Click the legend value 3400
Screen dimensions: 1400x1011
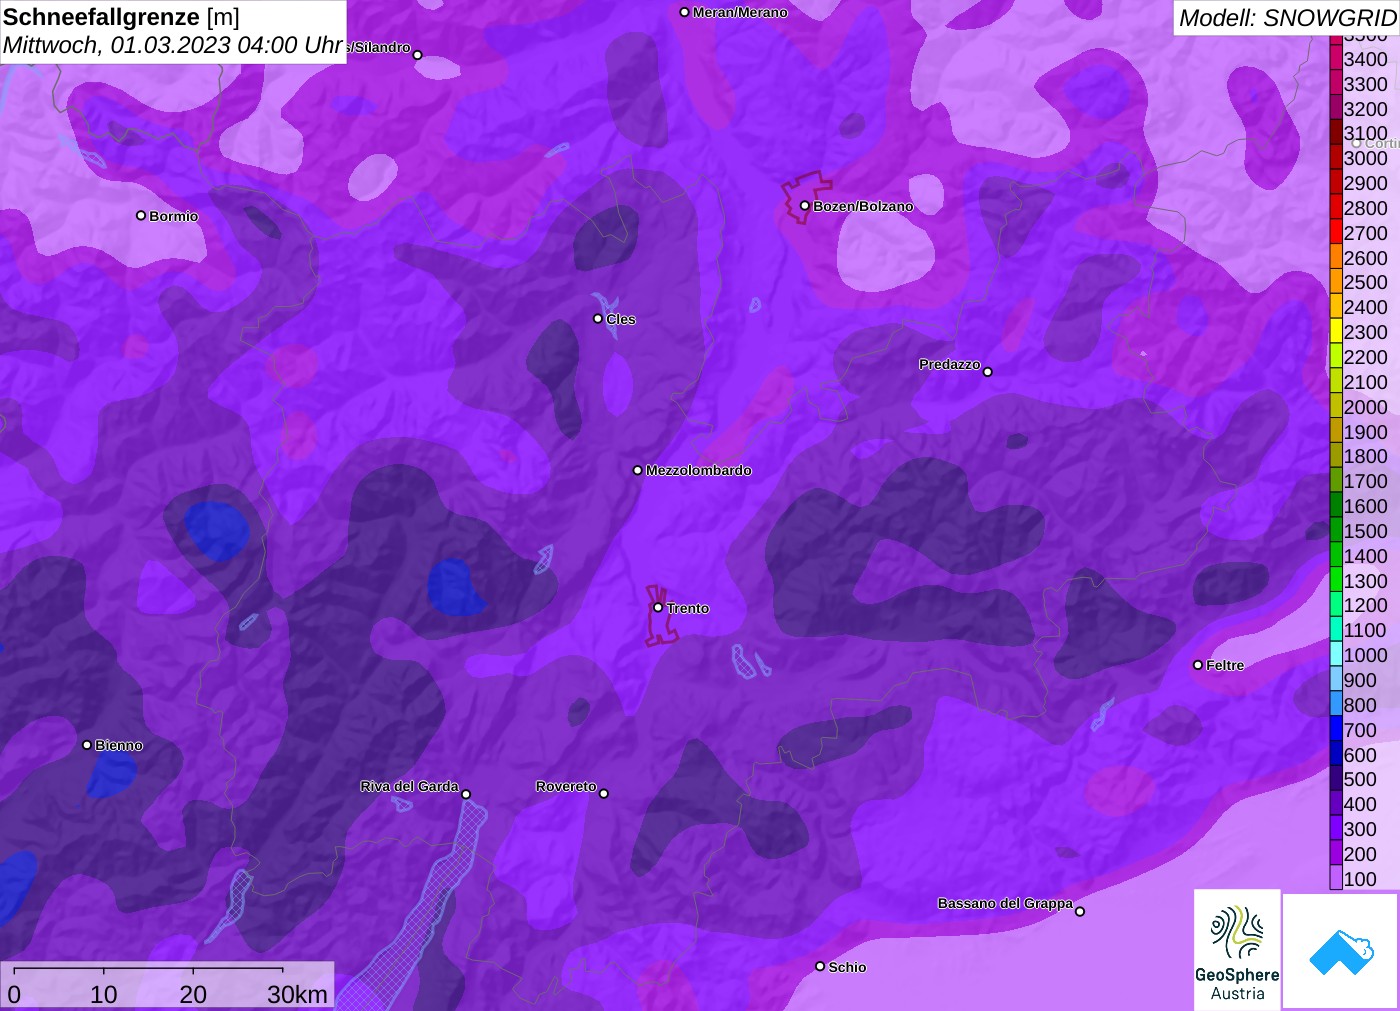coord(1365,59)
